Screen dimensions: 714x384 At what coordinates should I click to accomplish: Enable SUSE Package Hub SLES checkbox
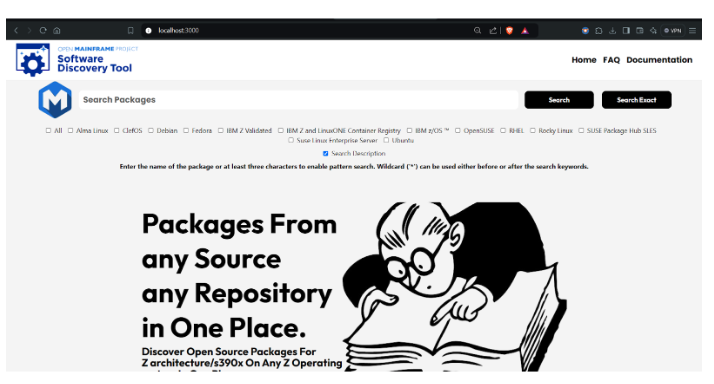(x=581, y=131)
